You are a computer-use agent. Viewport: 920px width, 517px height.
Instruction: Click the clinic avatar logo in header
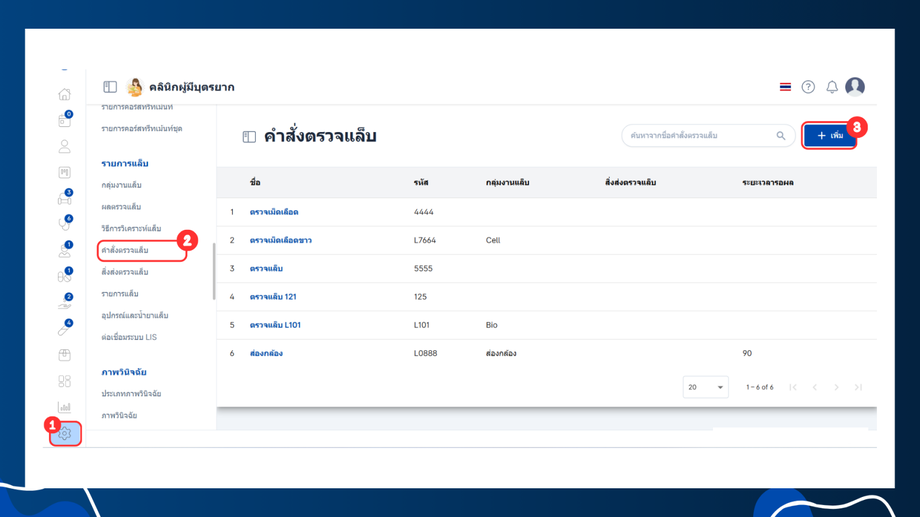[x=135, y=87]
